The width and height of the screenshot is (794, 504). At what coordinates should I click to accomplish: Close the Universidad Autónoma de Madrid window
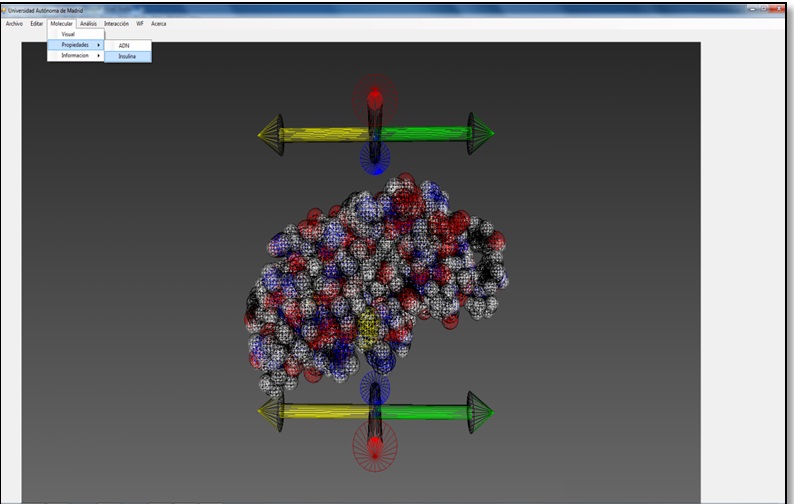tap(779, 9)
